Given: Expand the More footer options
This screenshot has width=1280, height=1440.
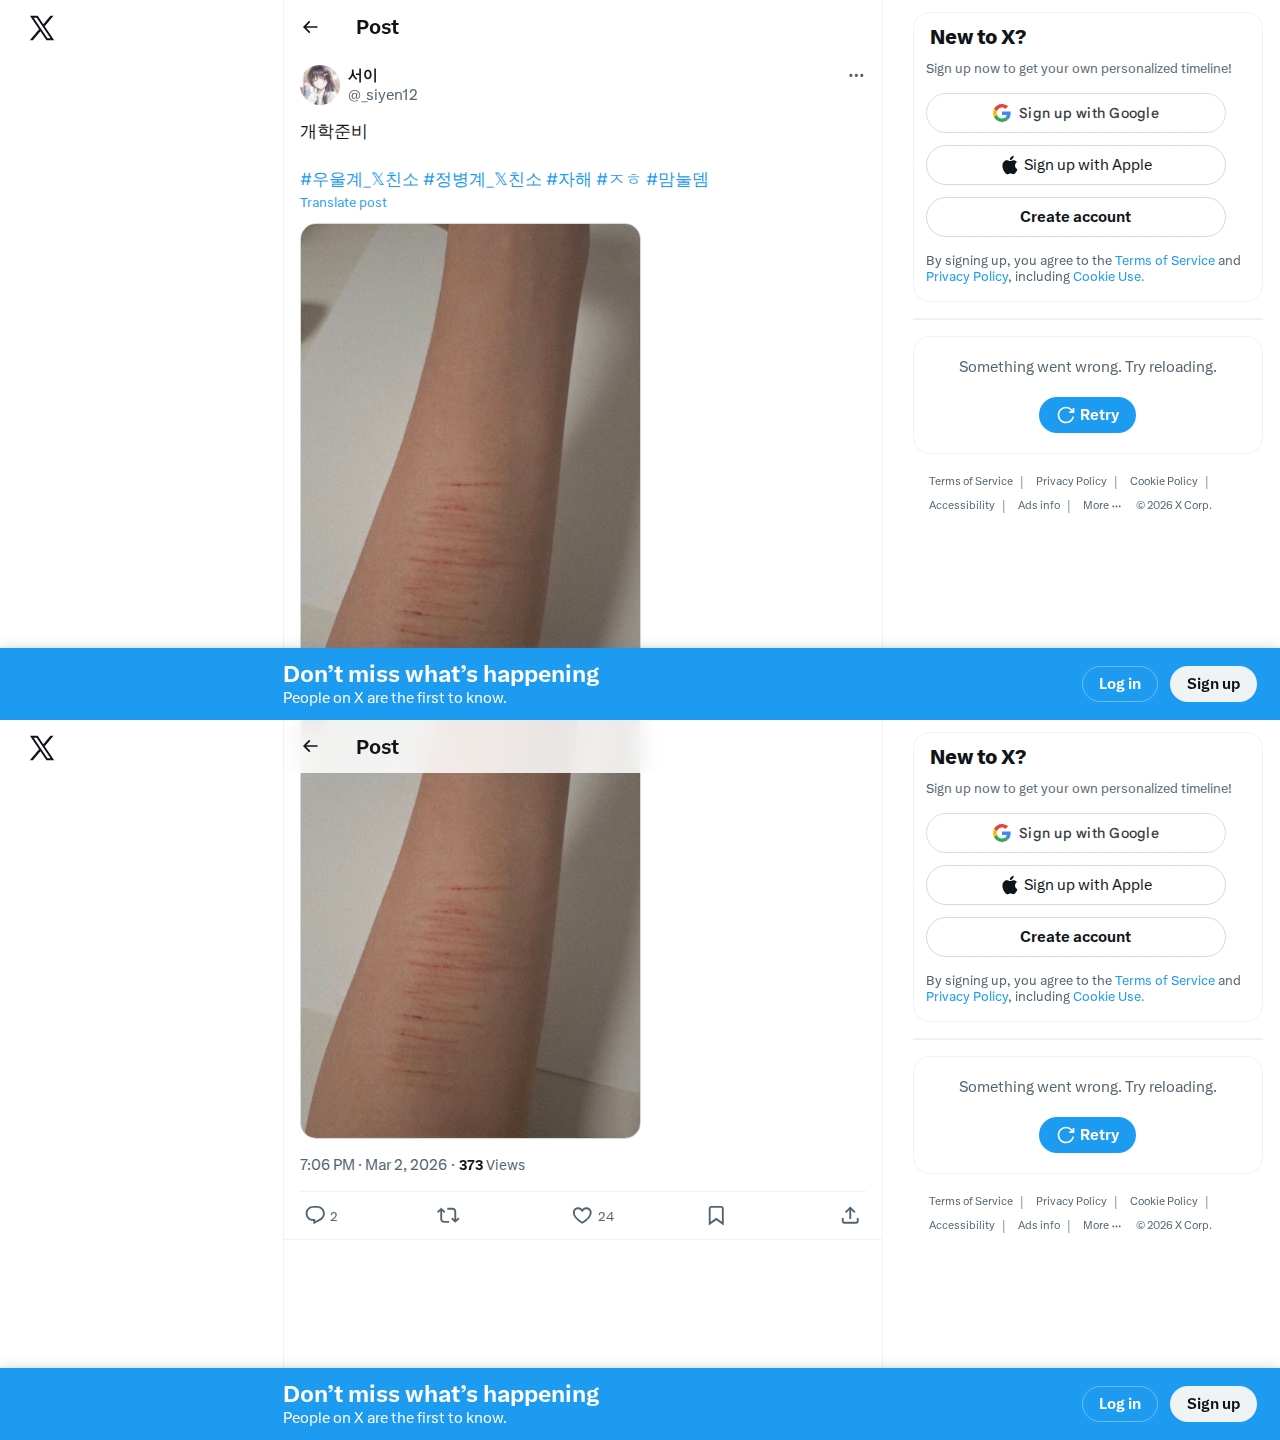Looking at the screenshot, I should pos(1102,505).
